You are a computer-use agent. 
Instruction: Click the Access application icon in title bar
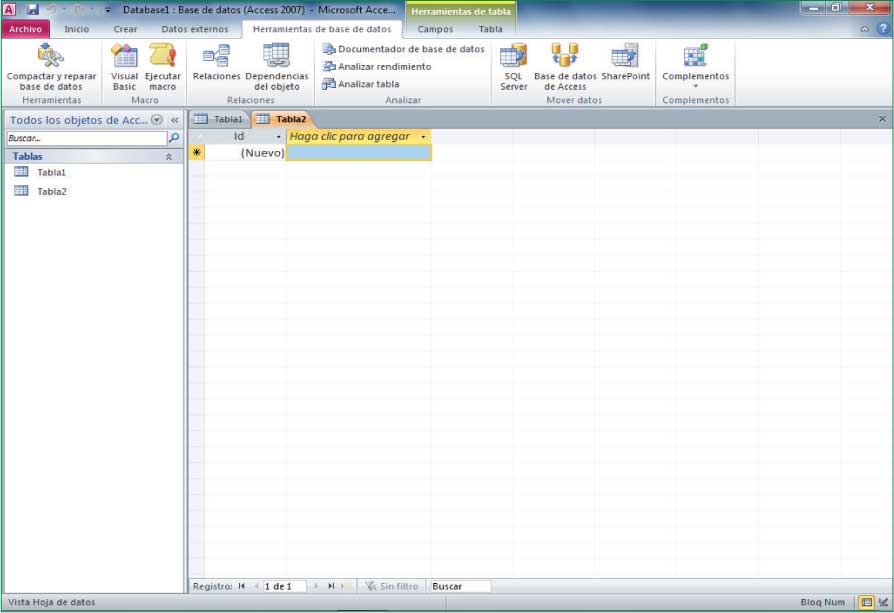tap(9, 9)
